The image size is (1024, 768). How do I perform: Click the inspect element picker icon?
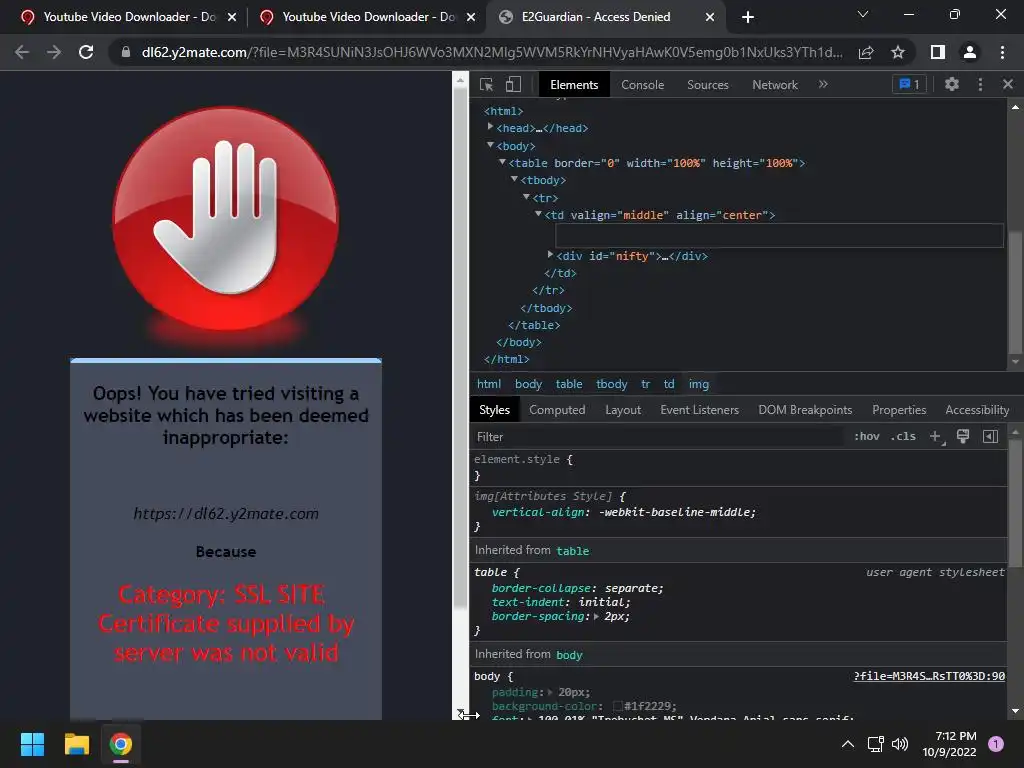tap(486, 84)
